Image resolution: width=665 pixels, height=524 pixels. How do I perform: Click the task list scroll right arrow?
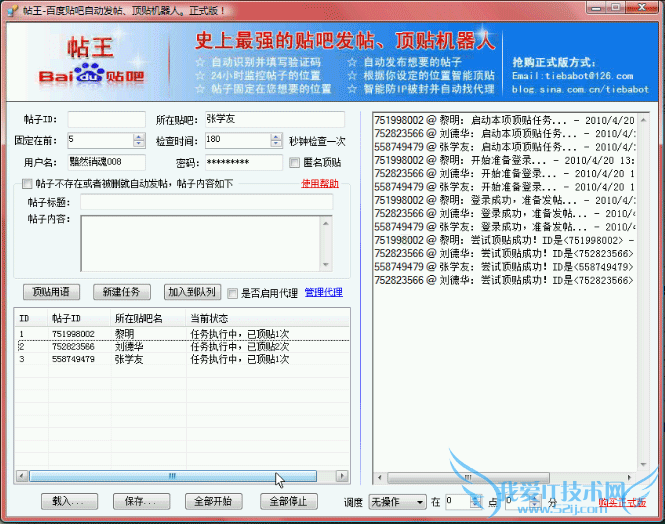pyautogui.click(x=342, y=476)
